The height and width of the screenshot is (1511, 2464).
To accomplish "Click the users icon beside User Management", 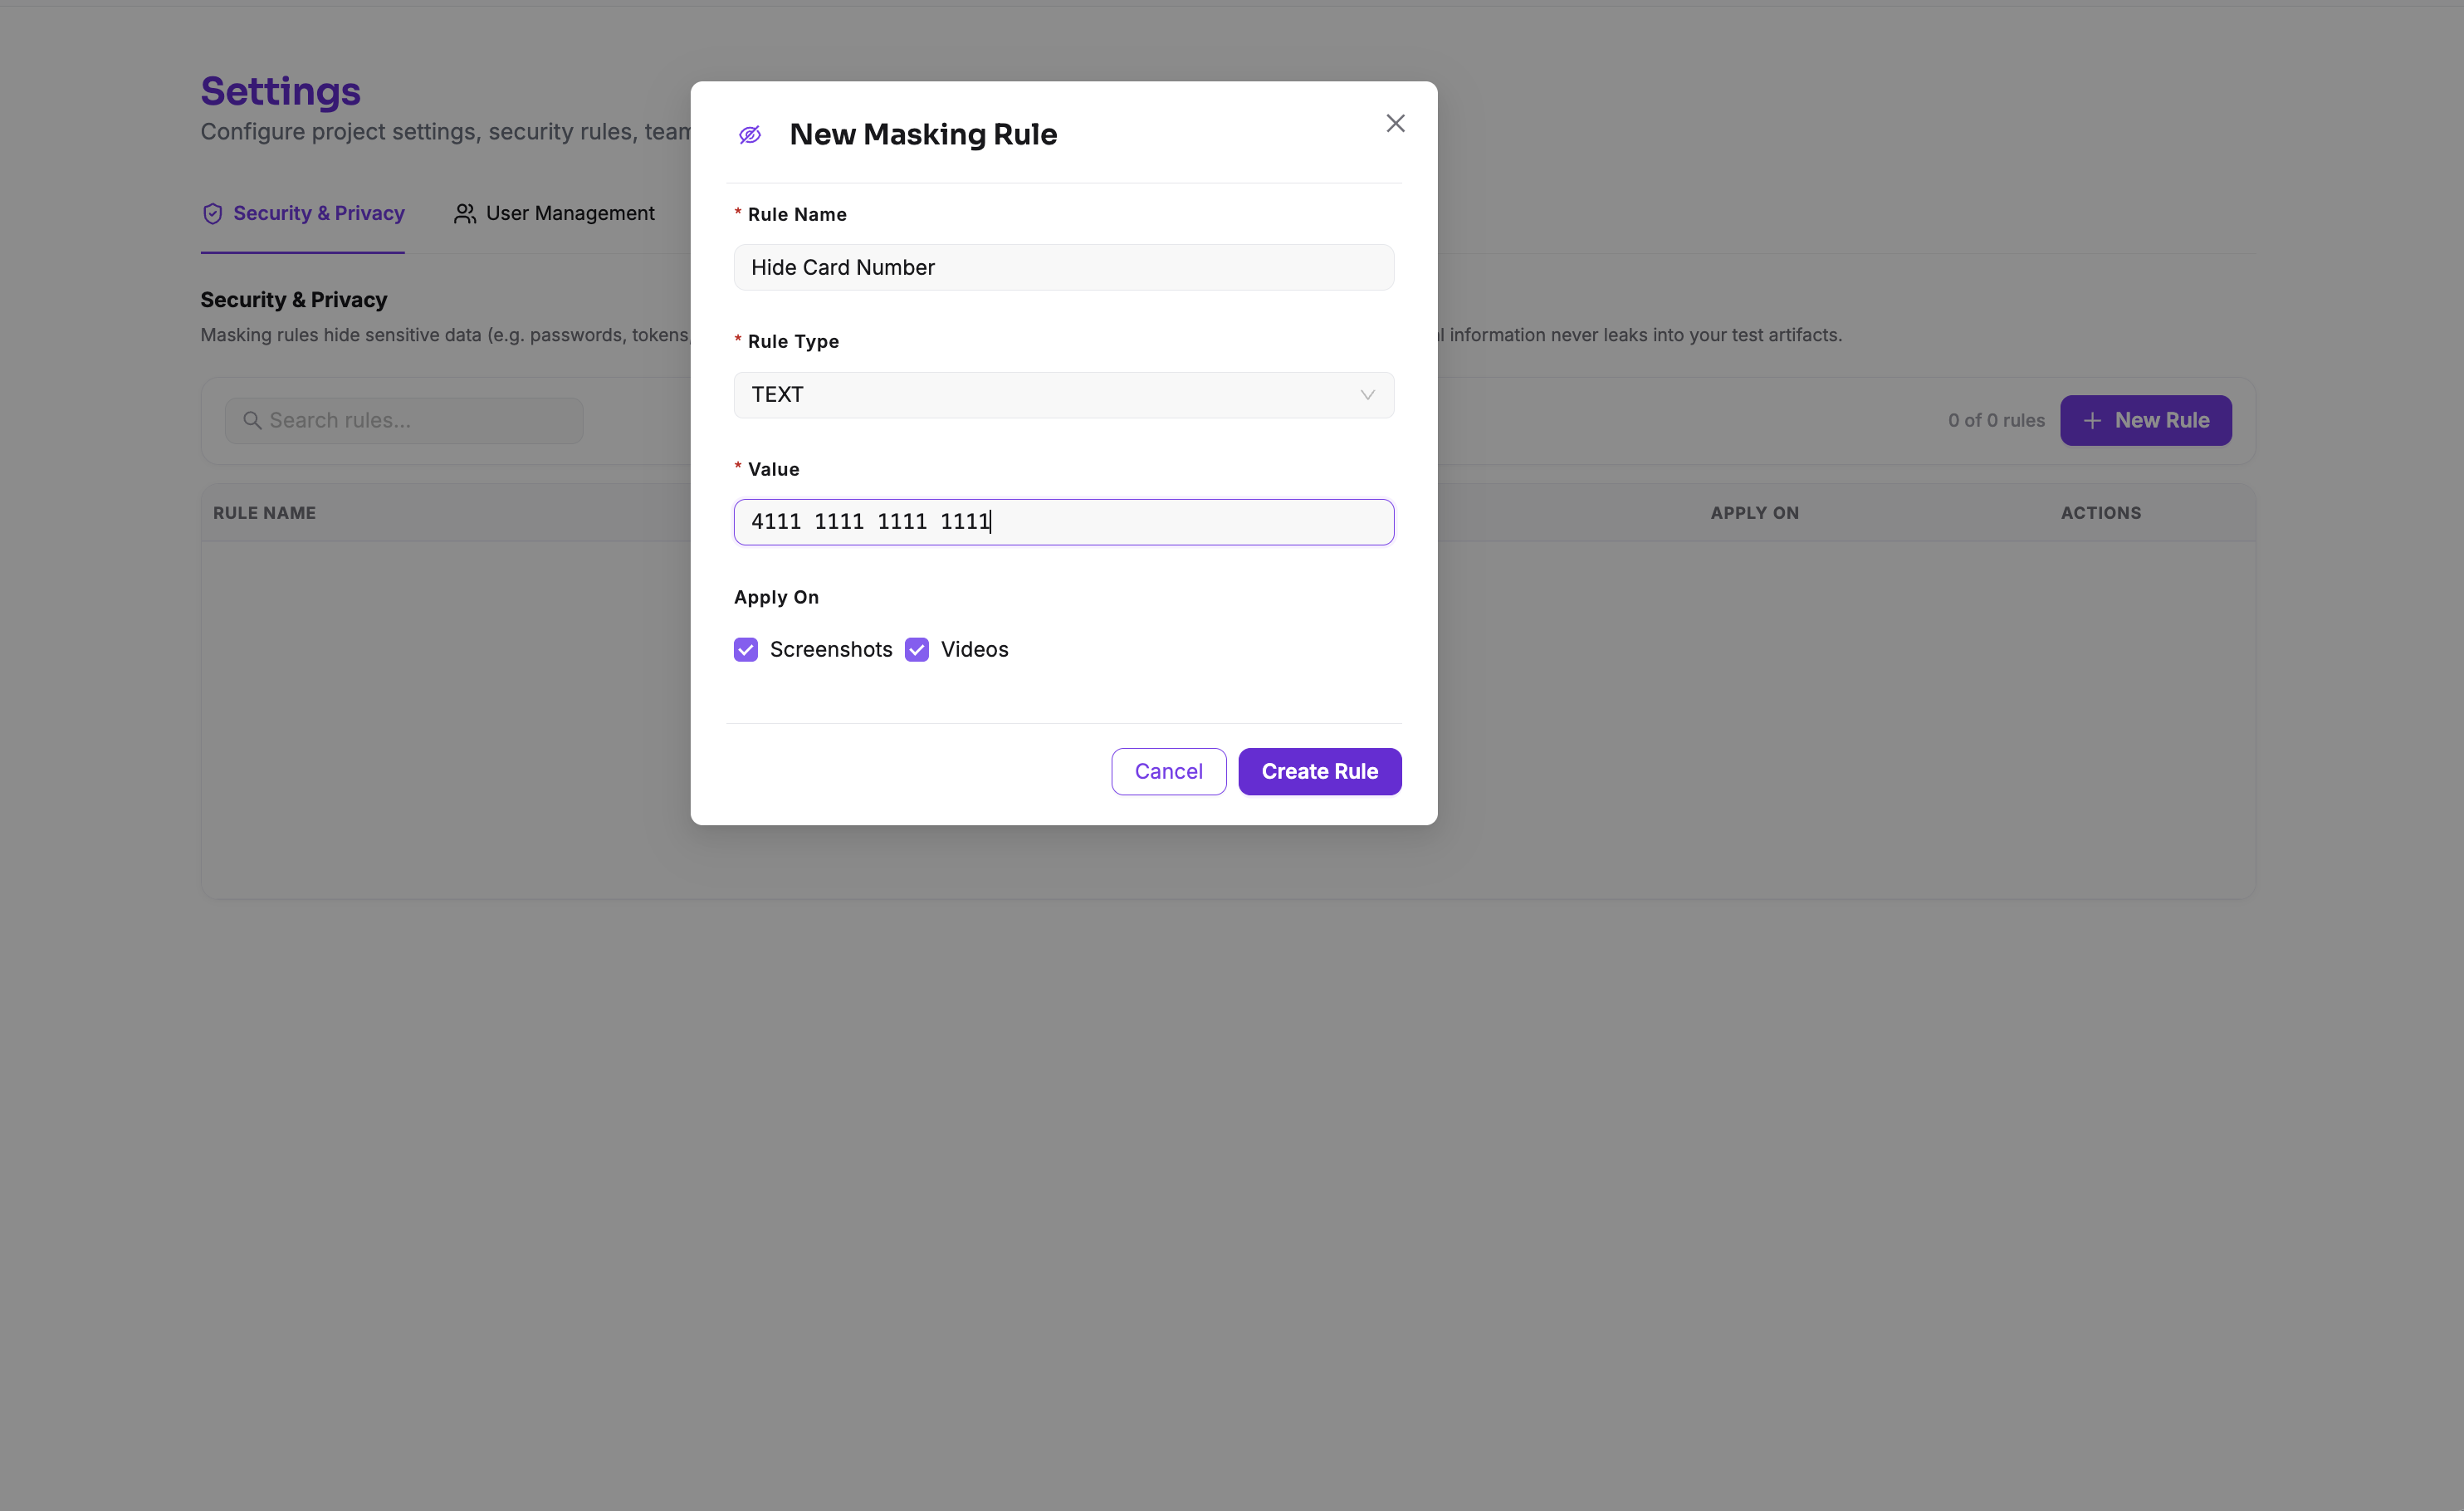I will coord(465,213).
